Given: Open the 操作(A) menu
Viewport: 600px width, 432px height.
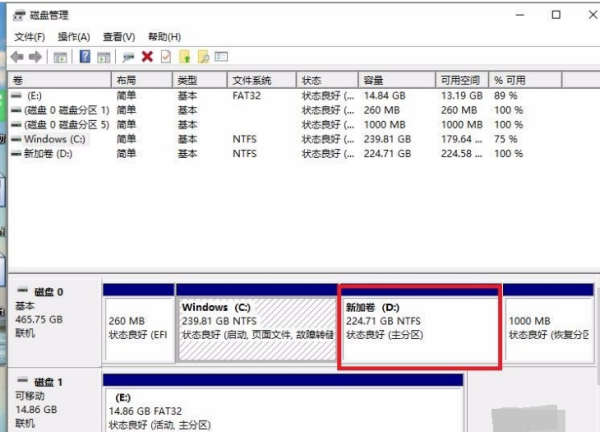Looking at the screenshot, I should pyautogui.click(x=74, y=37).
